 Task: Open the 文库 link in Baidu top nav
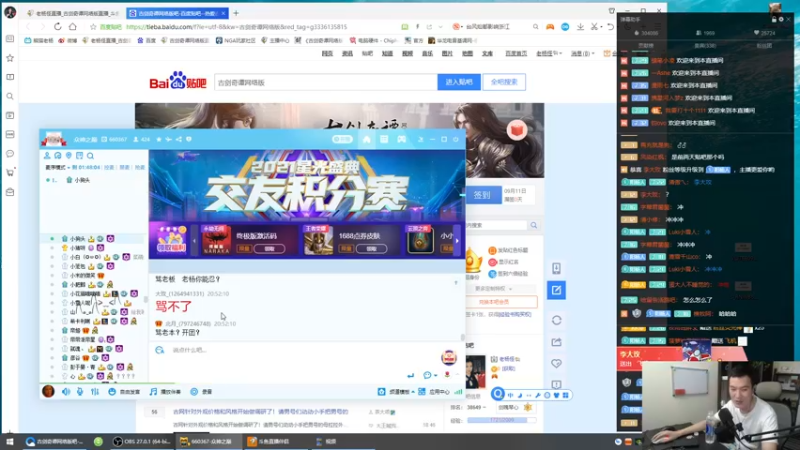(x=487, y=54)
